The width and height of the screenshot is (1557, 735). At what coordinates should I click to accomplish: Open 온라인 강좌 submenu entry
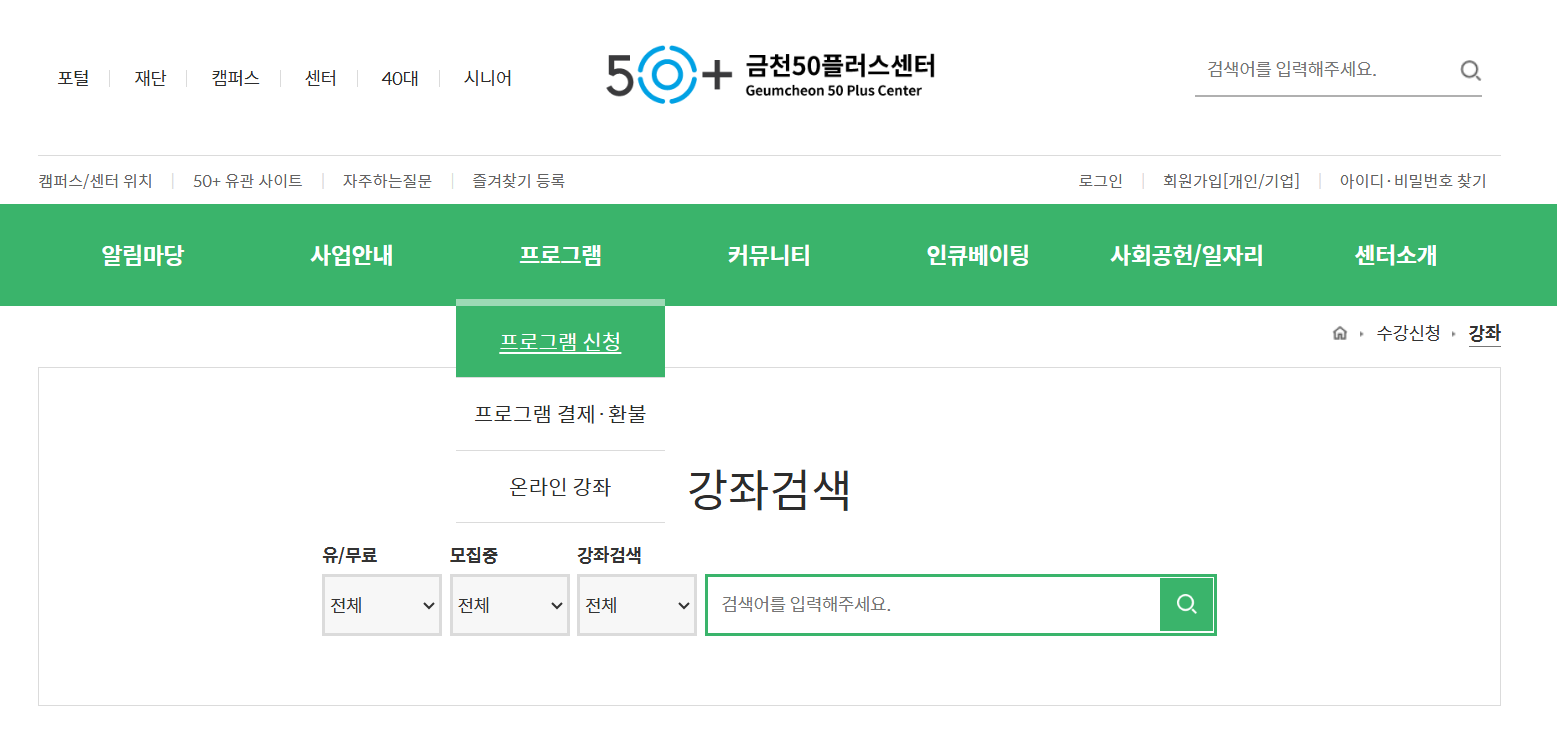tap(560, 487)
